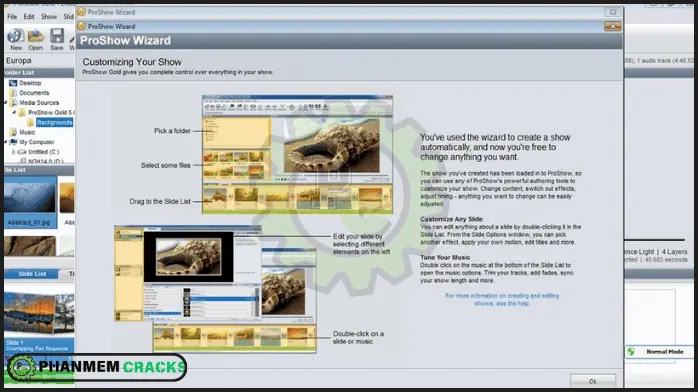Select the Music folder icon
The image size is (698, 392).
(x=13, y=132)
